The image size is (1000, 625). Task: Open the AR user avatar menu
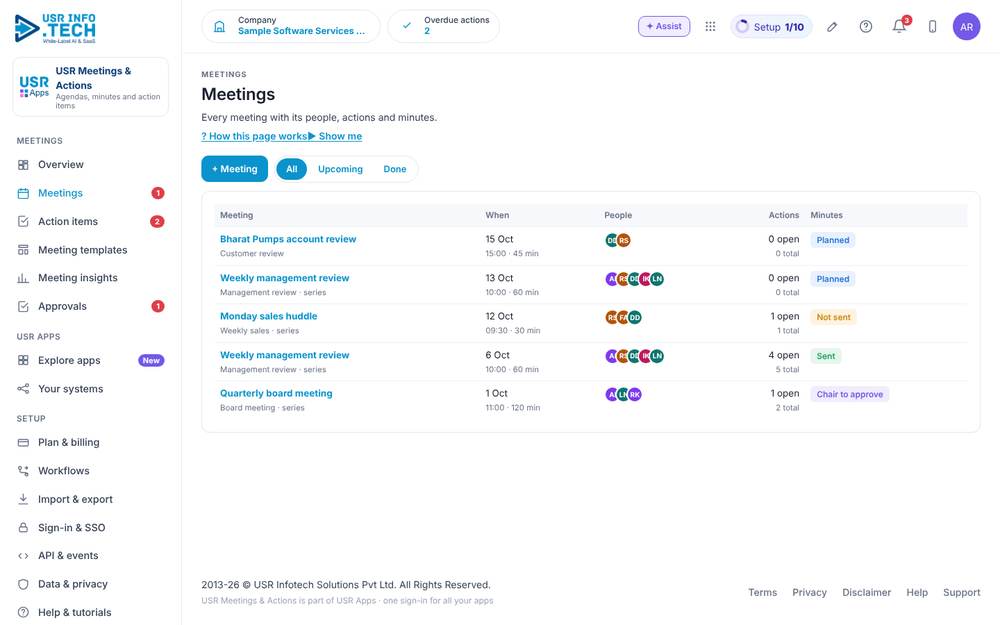pos(966,27)
